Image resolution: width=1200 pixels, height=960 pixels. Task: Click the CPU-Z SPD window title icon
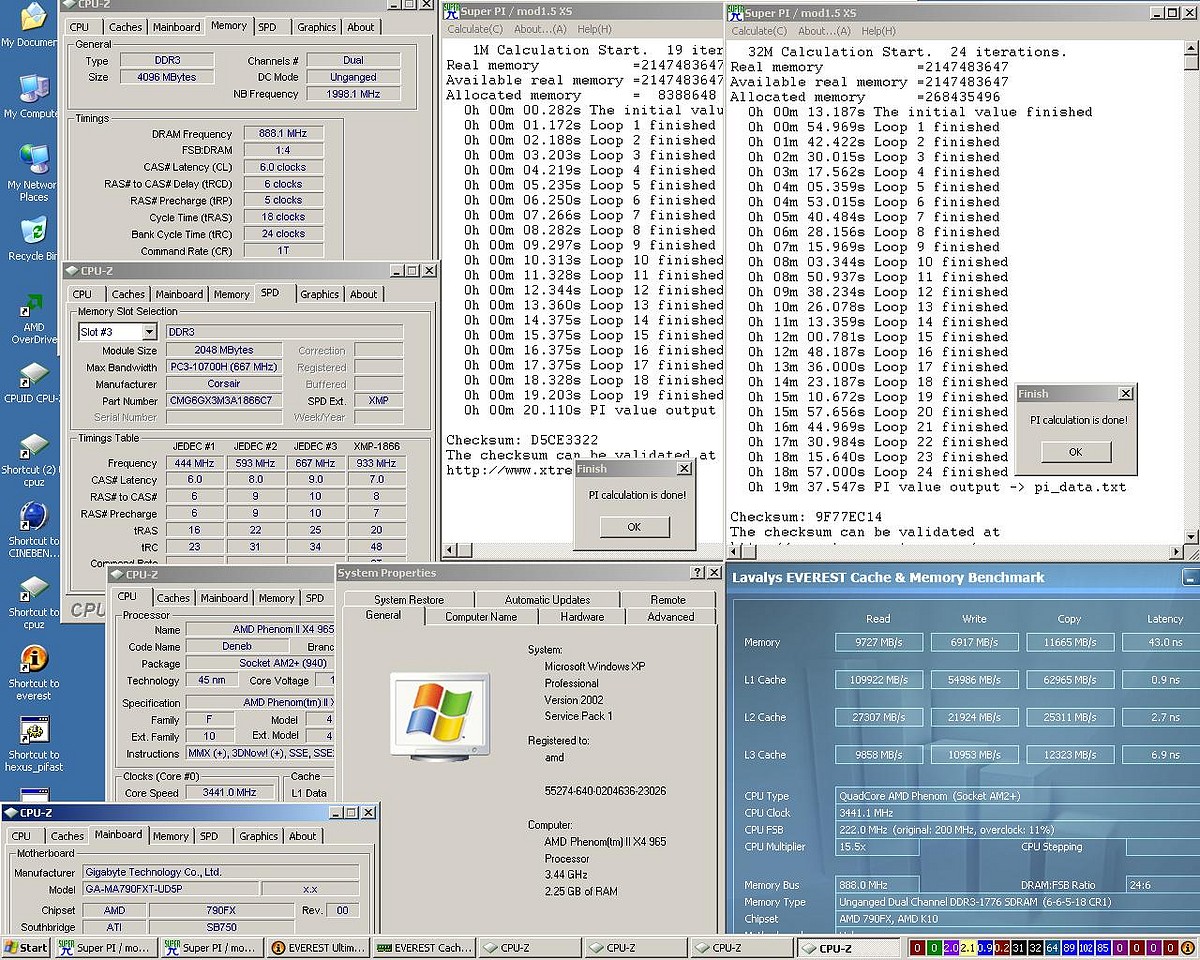coord(71,270)
